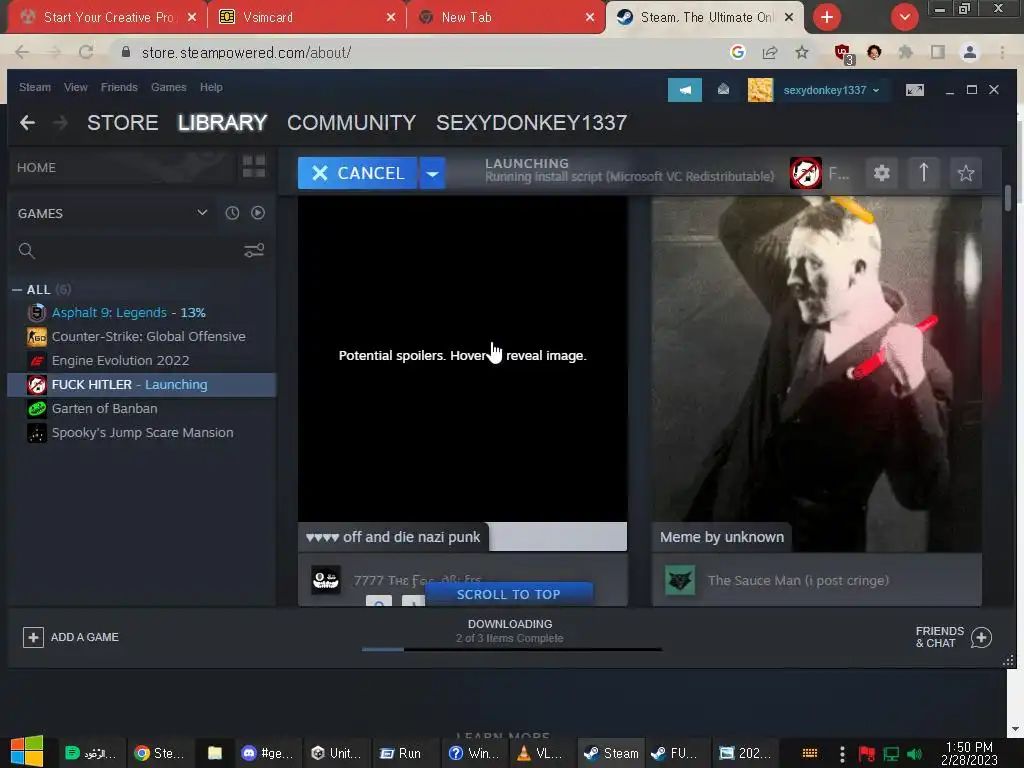Click Chrome address bar URL
Viewport: 1024px width, 768px height.
(246, 52)
